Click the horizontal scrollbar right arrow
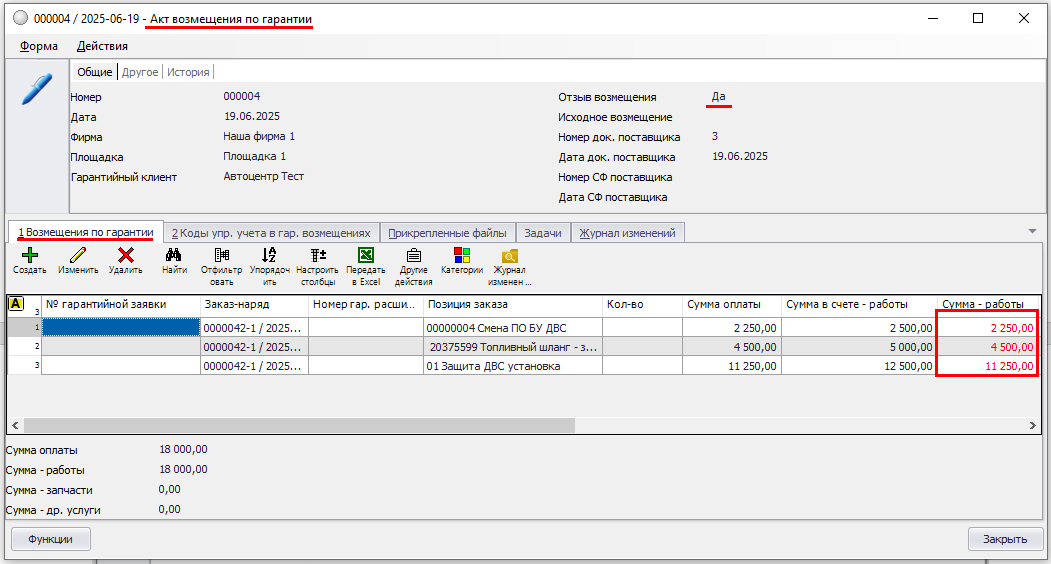The image size is (1051, 564). coord(1034,426)
